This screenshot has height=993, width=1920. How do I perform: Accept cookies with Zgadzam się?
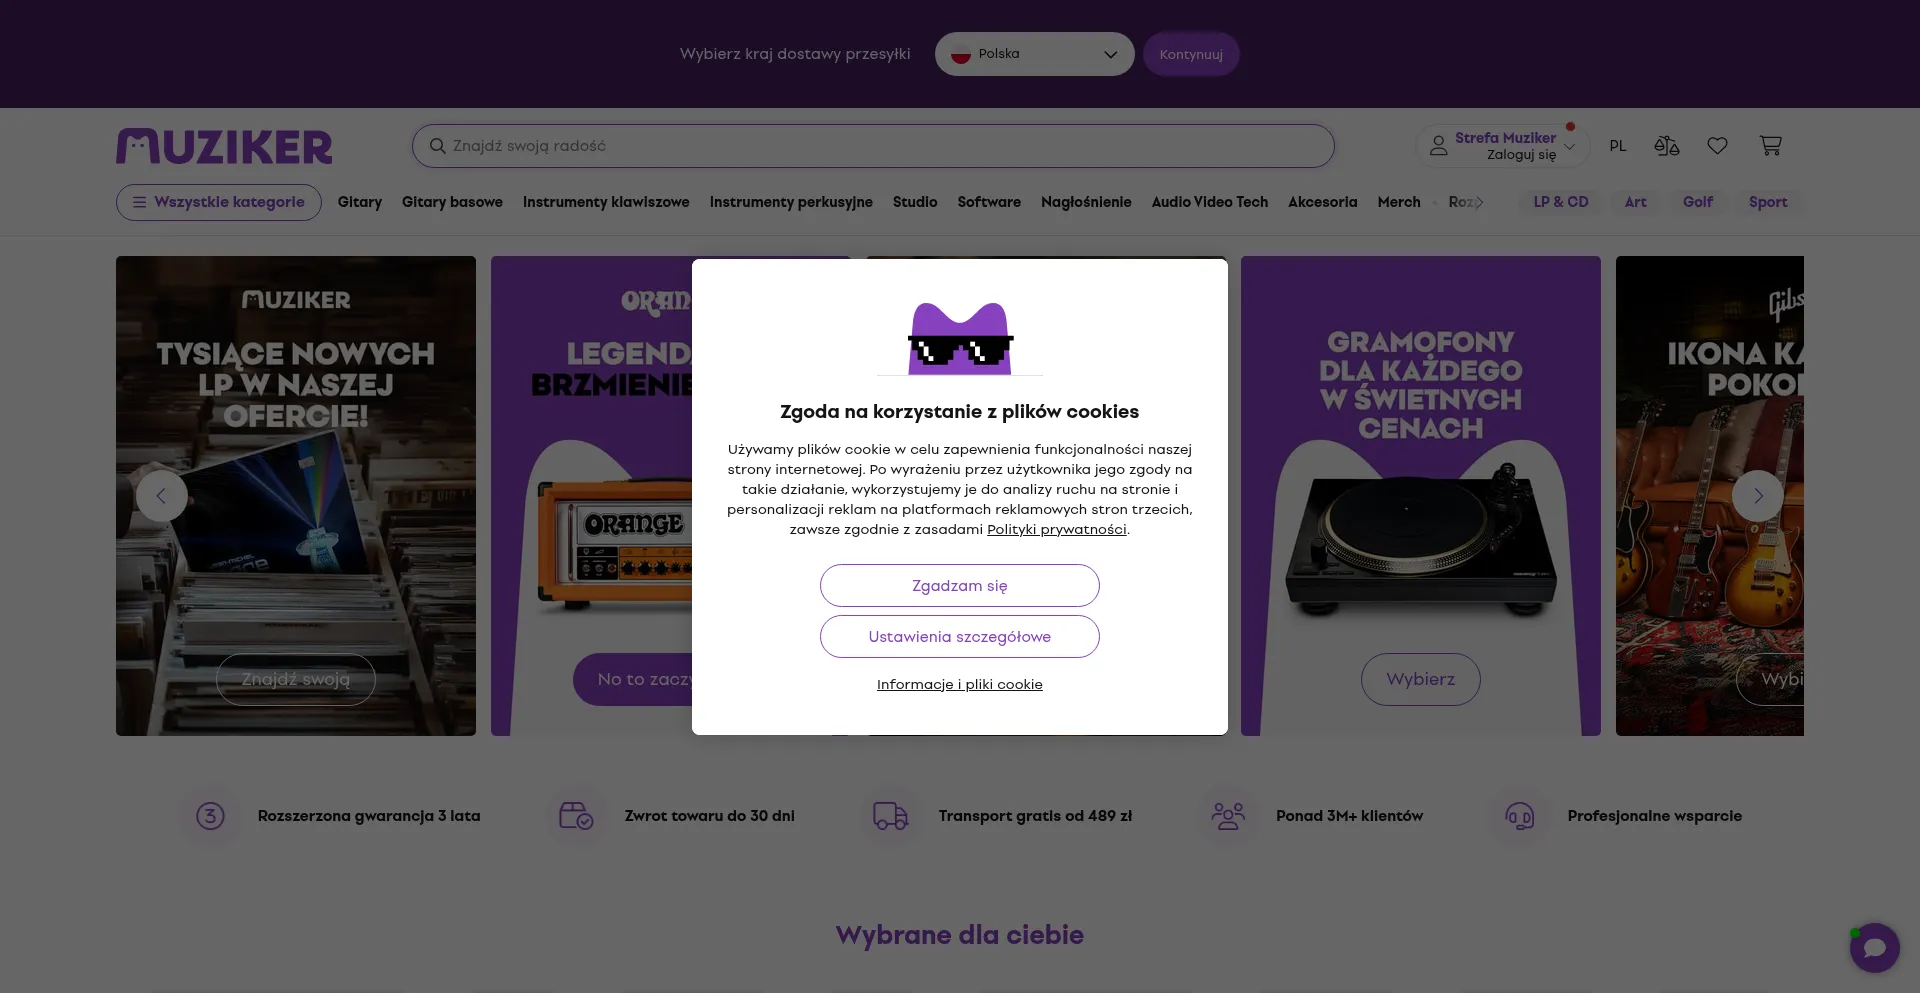coord(960,586)
